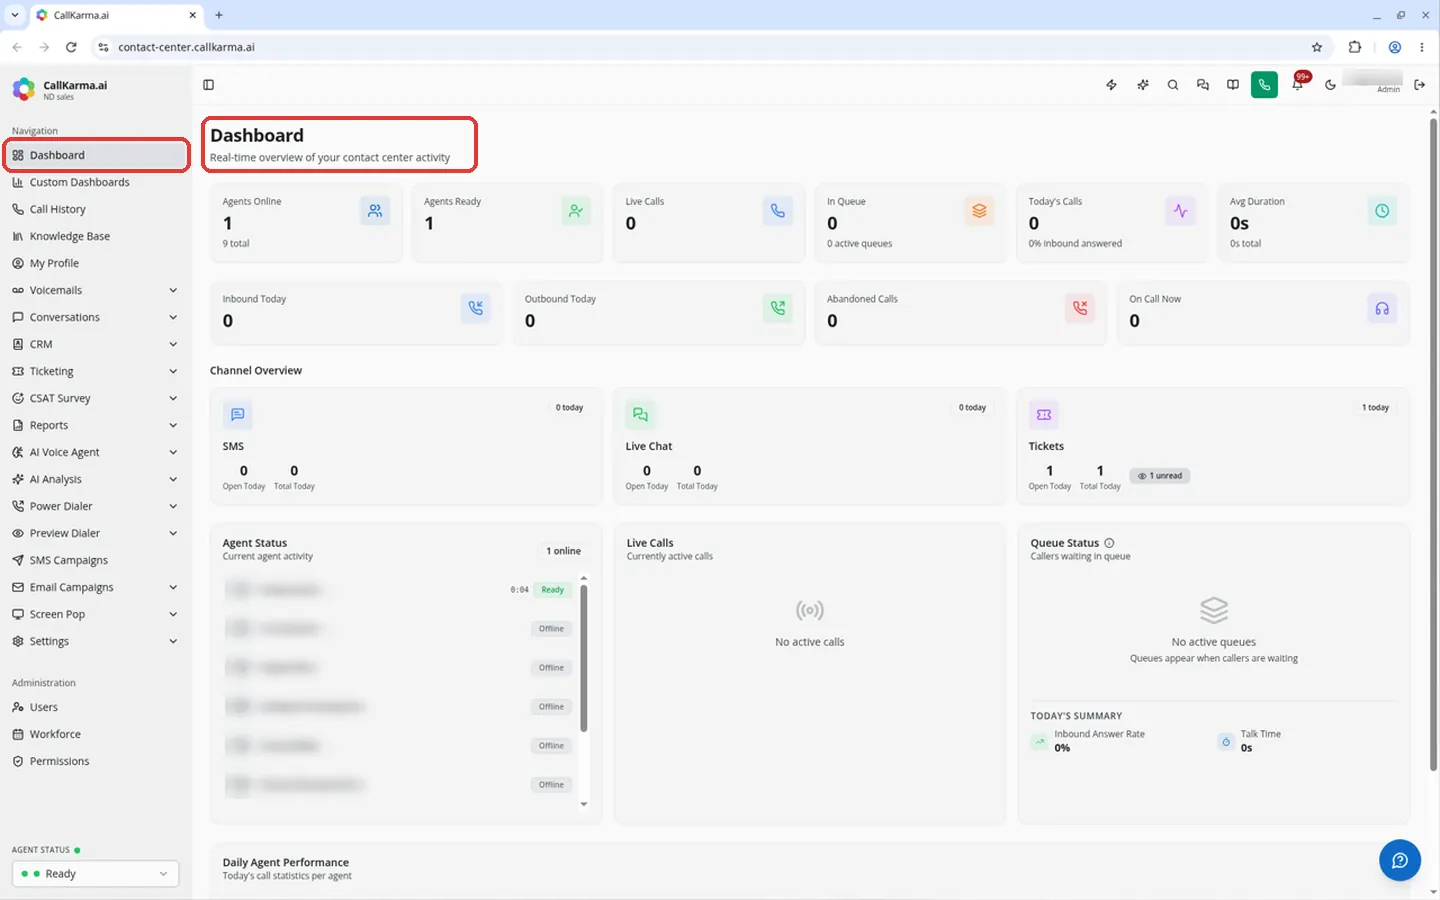Click the Agents Ready person-check icon
Screen dimensions: 1440x900
coord(576,211)
